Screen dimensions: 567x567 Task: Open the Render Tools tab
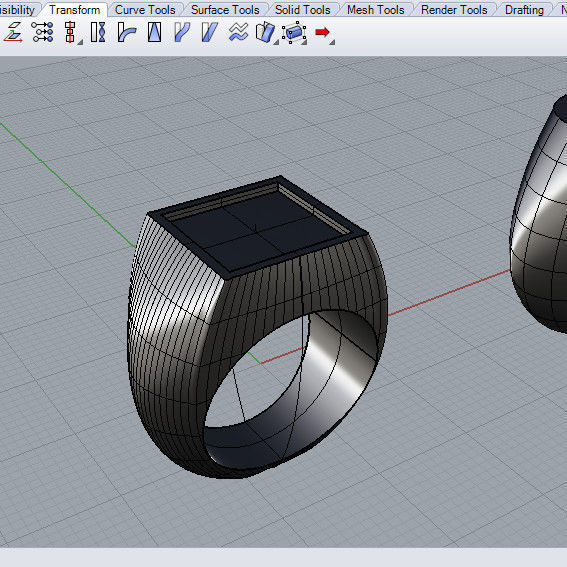[x=454, y=10]
